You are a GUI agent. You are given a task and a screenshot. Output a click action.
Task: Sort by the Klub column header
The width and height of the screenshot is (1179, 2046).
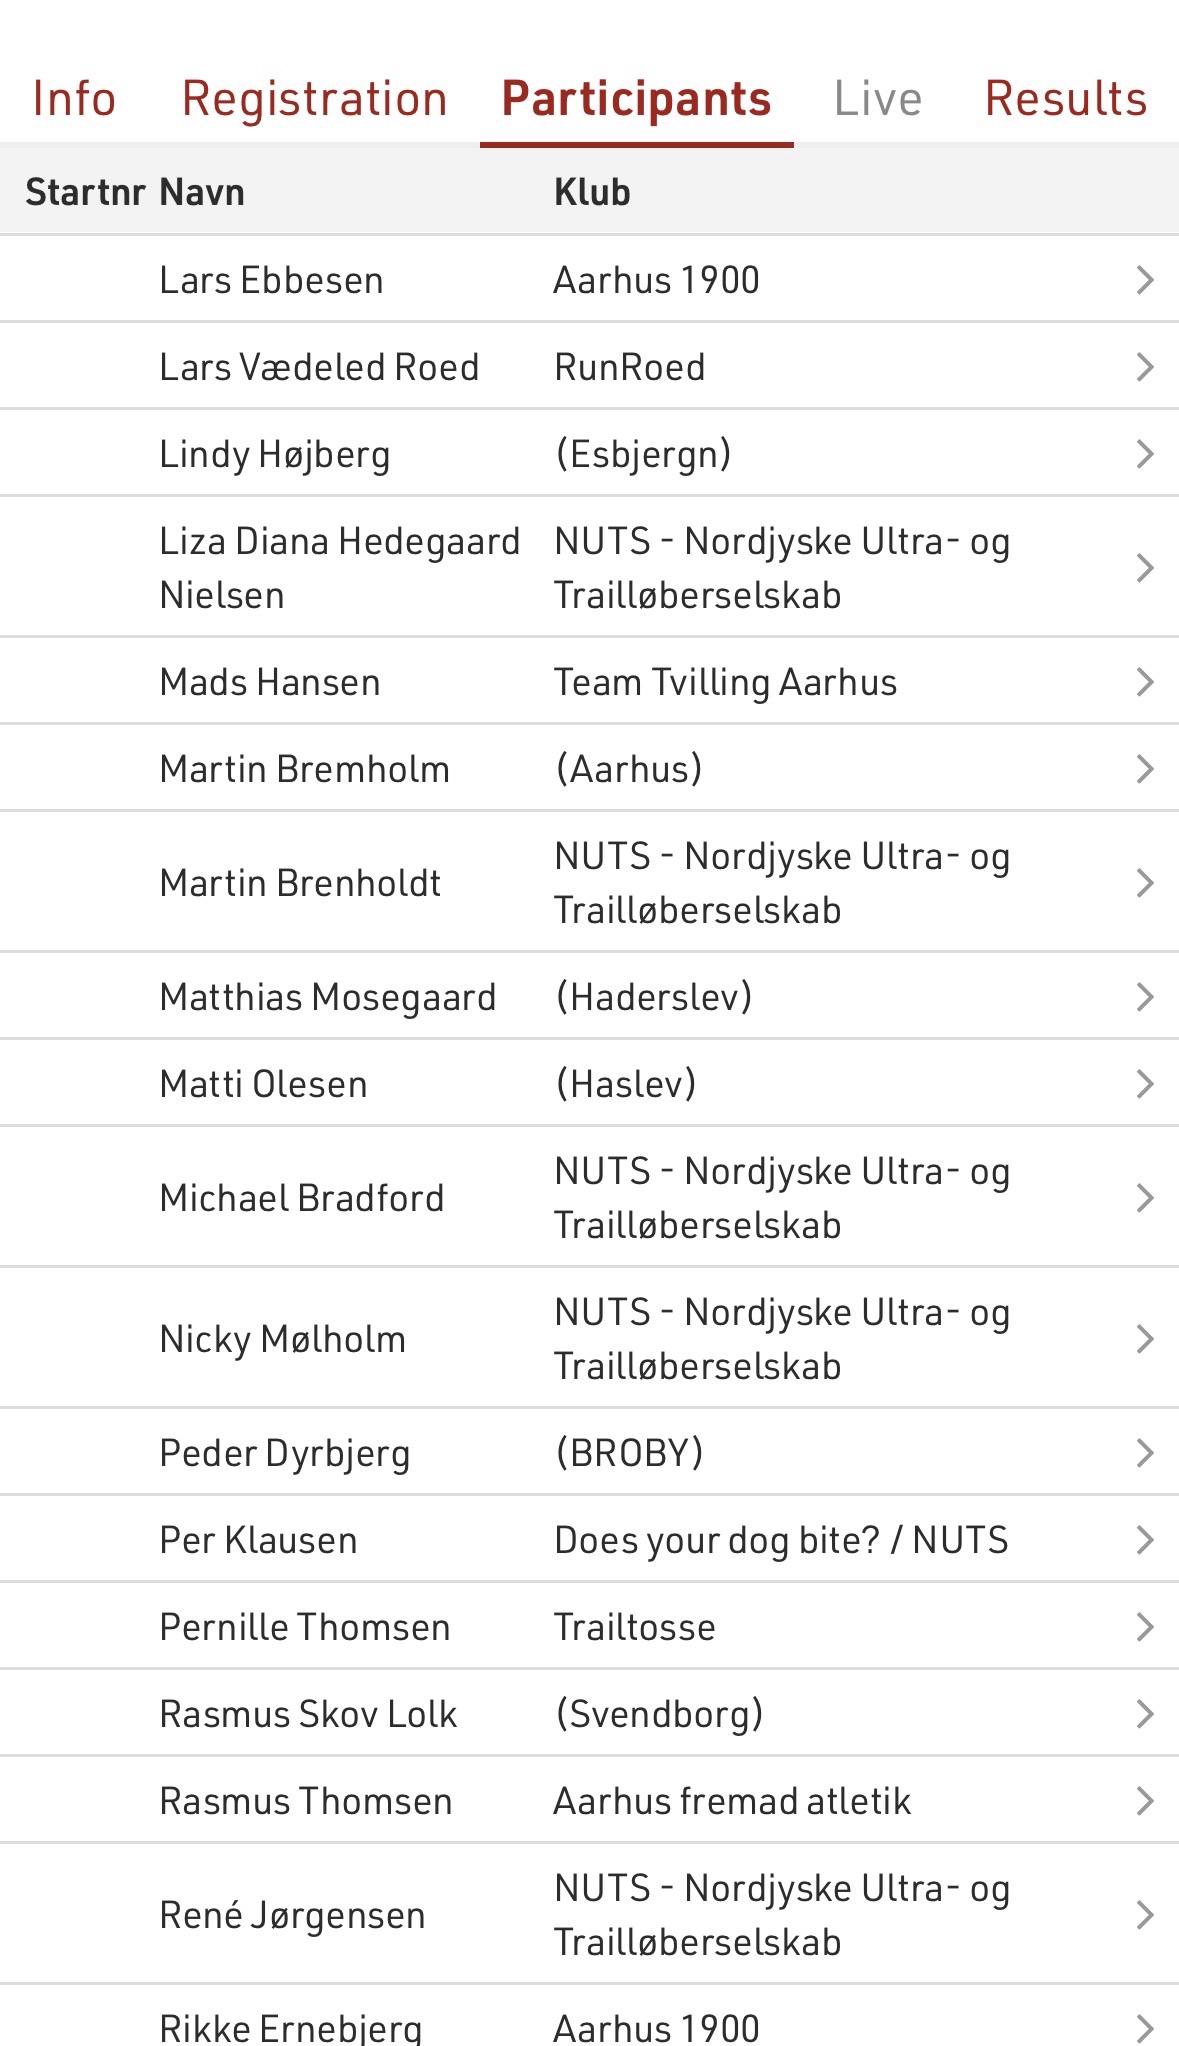pos(592,192)
